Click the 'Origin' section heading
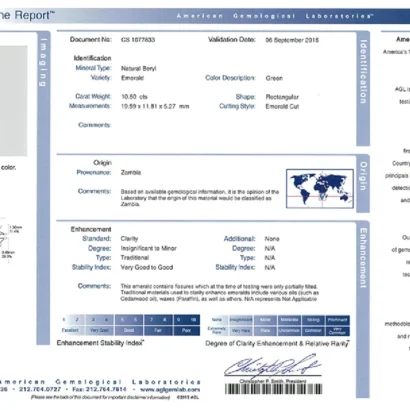 click(x=102, y=163)
